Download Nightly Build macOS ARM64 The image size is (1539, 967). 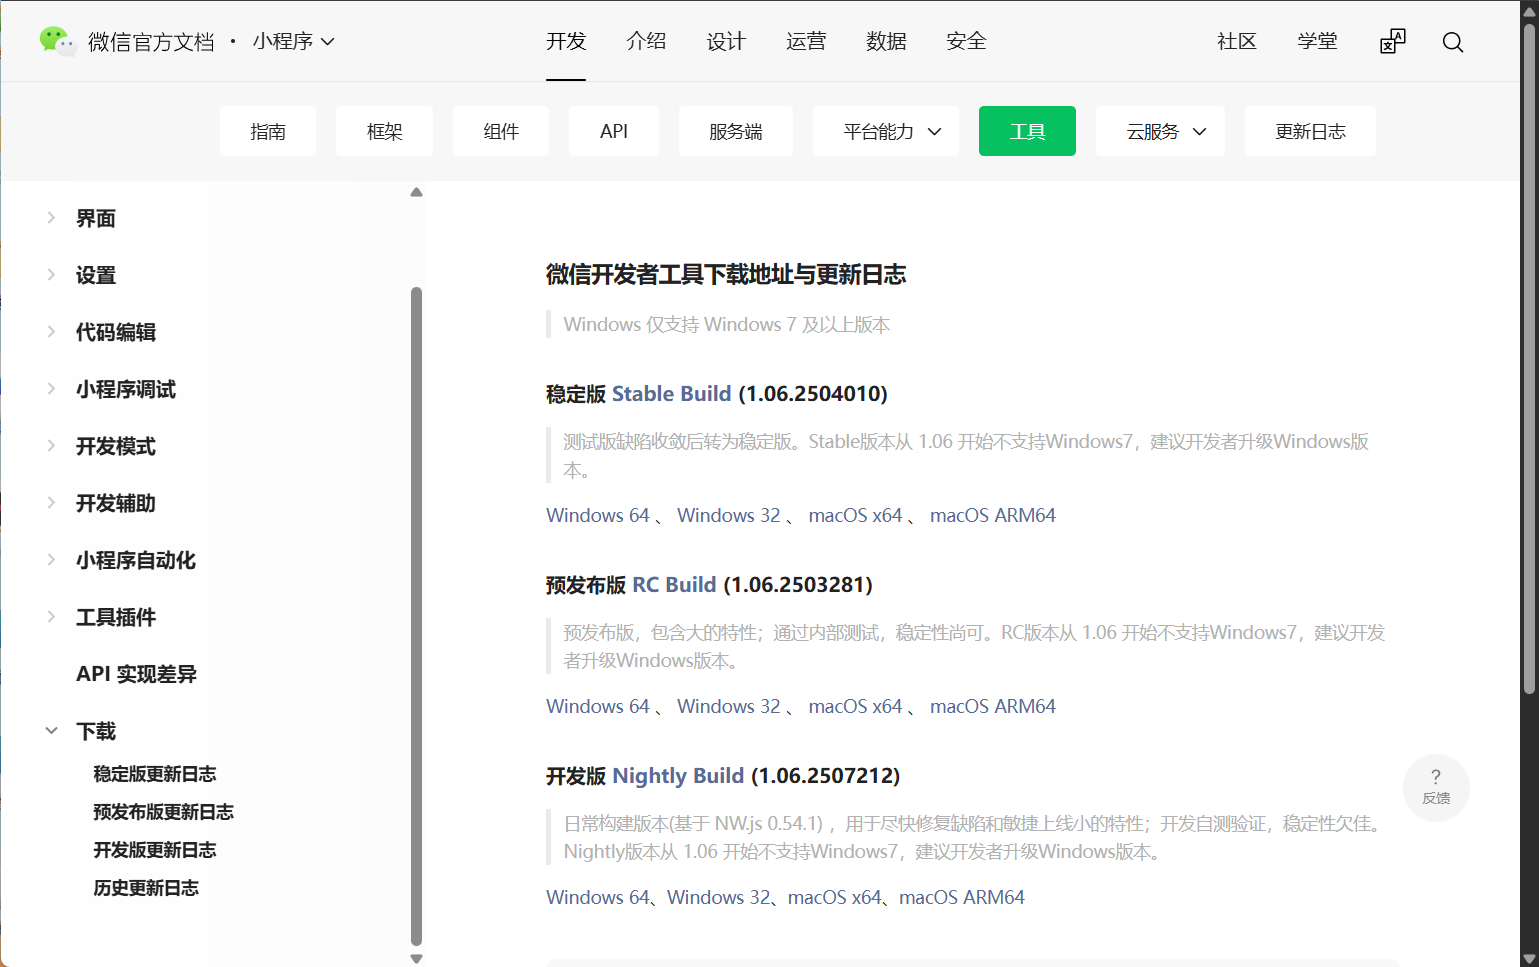pos(962,897)
